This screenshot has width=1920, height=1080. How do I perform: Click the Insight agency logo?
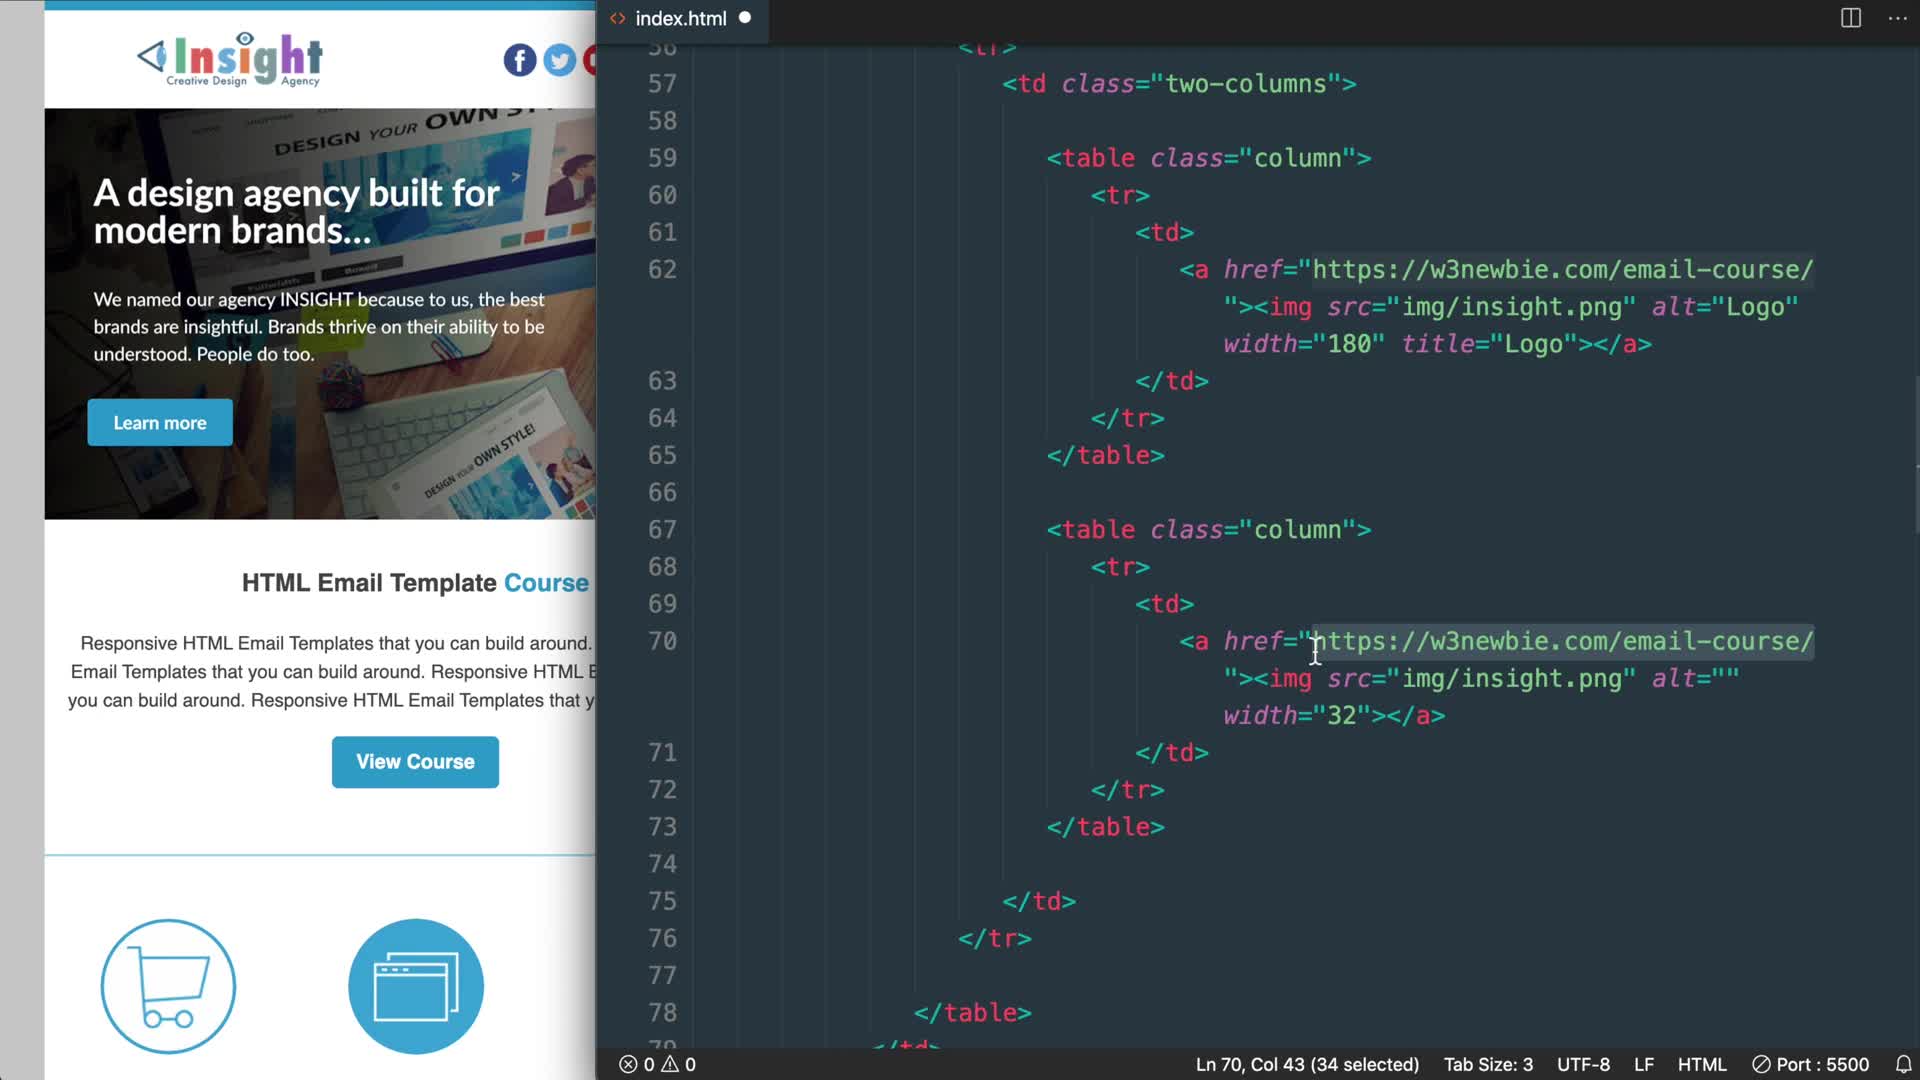click(231, 60)
